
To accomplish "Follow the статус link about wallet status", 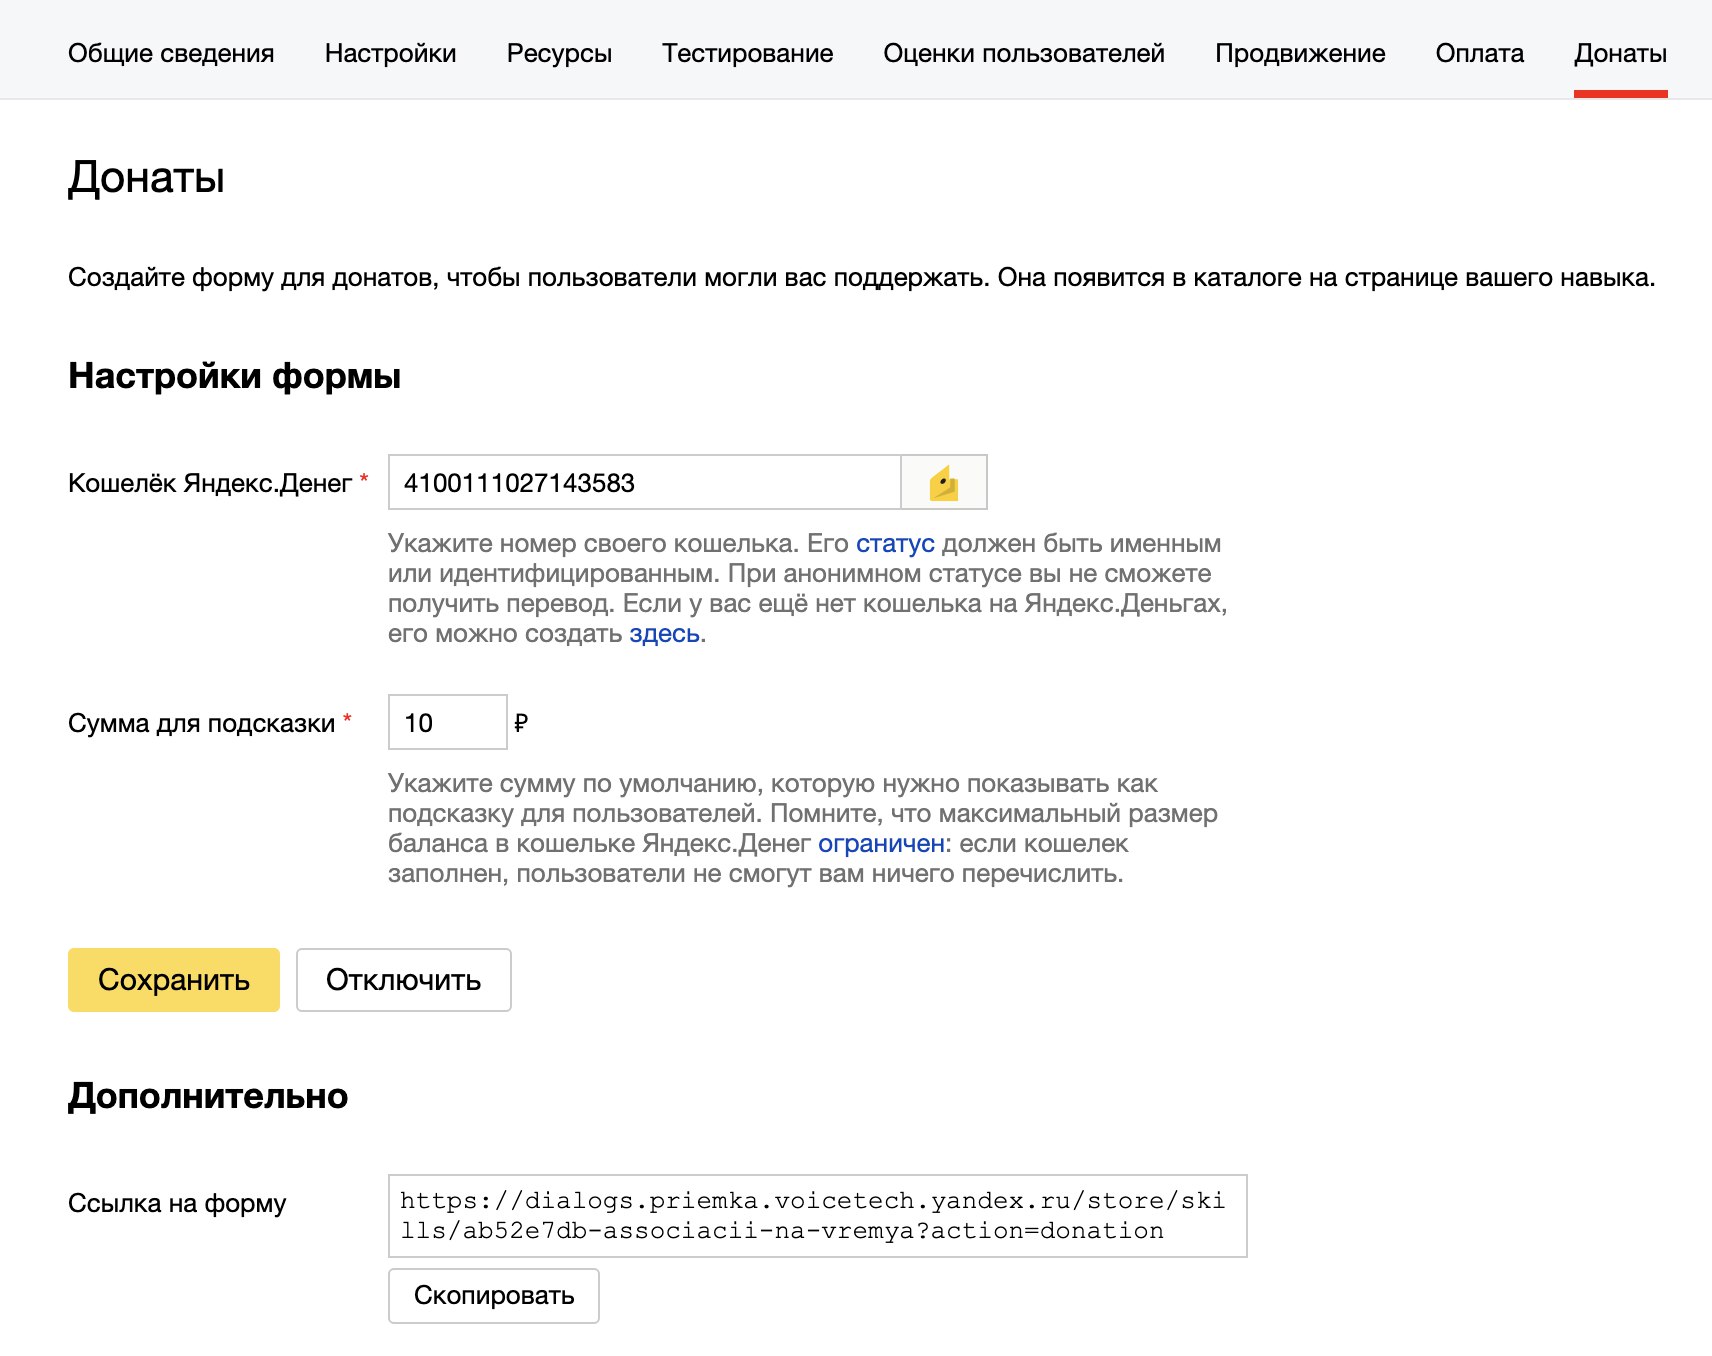I will point(895,544).
